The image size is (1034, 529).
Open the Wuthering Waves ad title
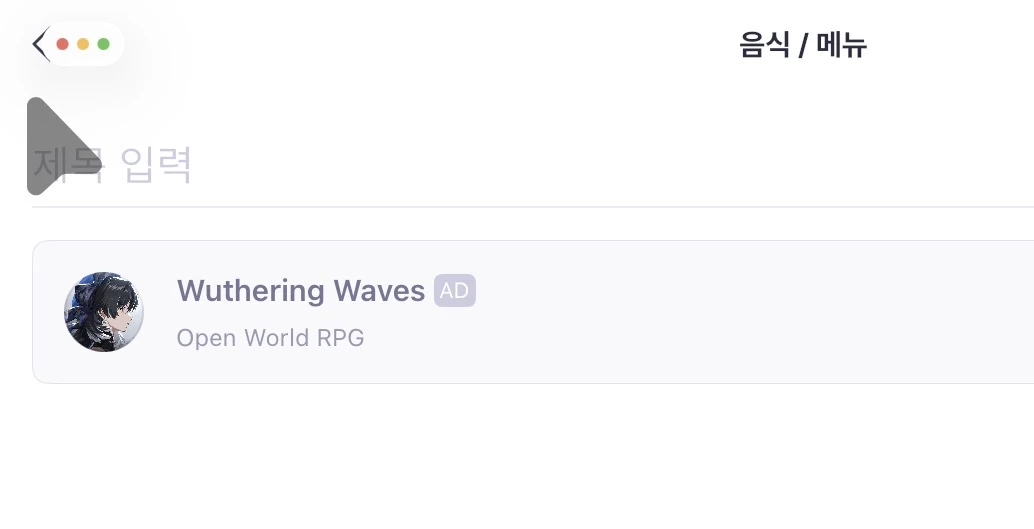coord(300,291)
